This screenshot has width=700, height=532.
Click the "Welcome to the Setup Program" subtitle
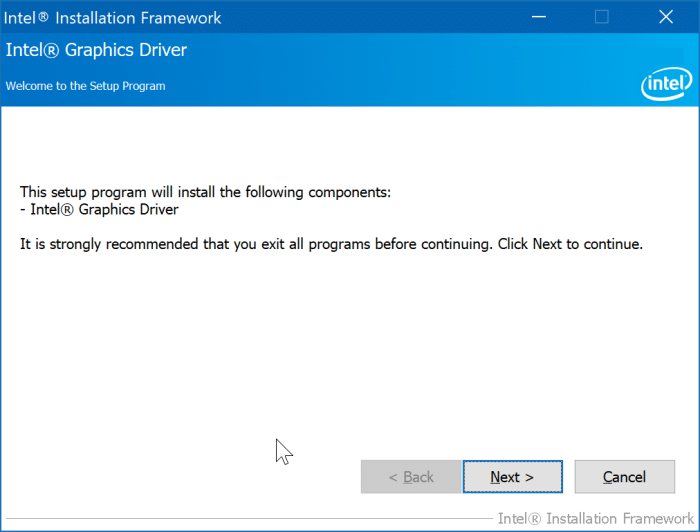pos(85,86)
